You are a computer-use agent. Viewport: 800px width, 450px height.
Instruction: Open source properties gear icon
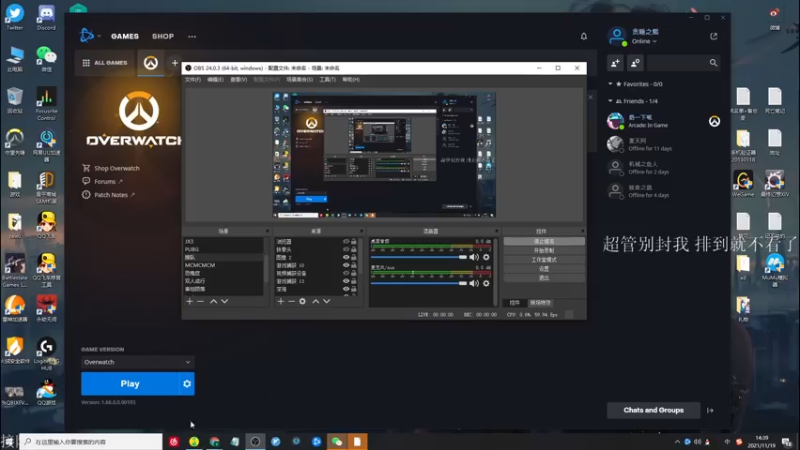click(x=303, y=302)
